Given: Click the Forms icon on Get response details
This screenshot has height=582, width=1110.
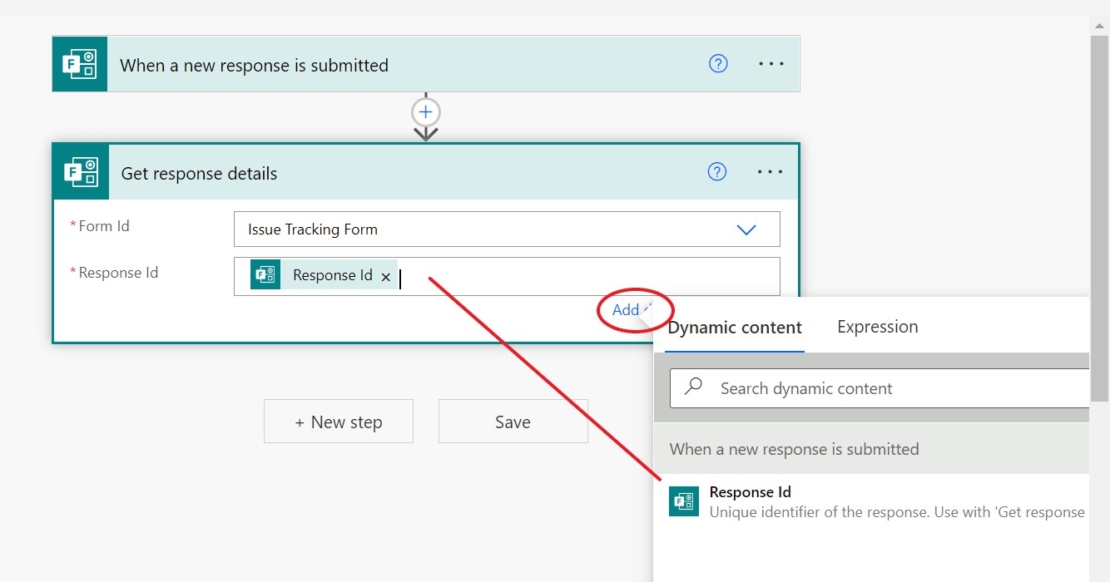Looking at the screenshot, I should coord(81,171).
